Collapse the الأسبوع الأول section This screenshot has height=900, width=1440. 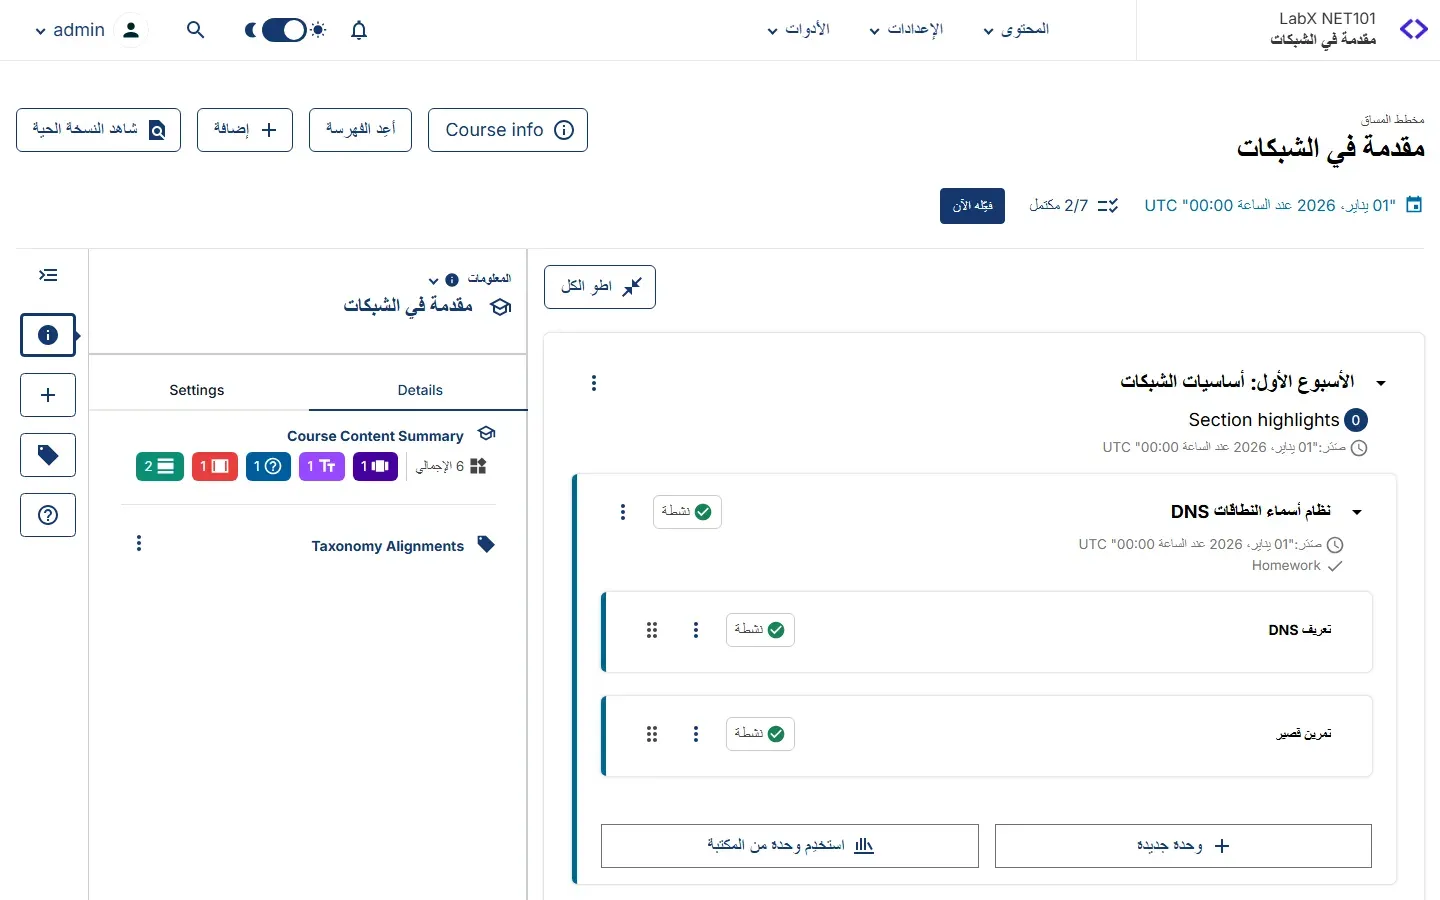tap(1381, 383)
